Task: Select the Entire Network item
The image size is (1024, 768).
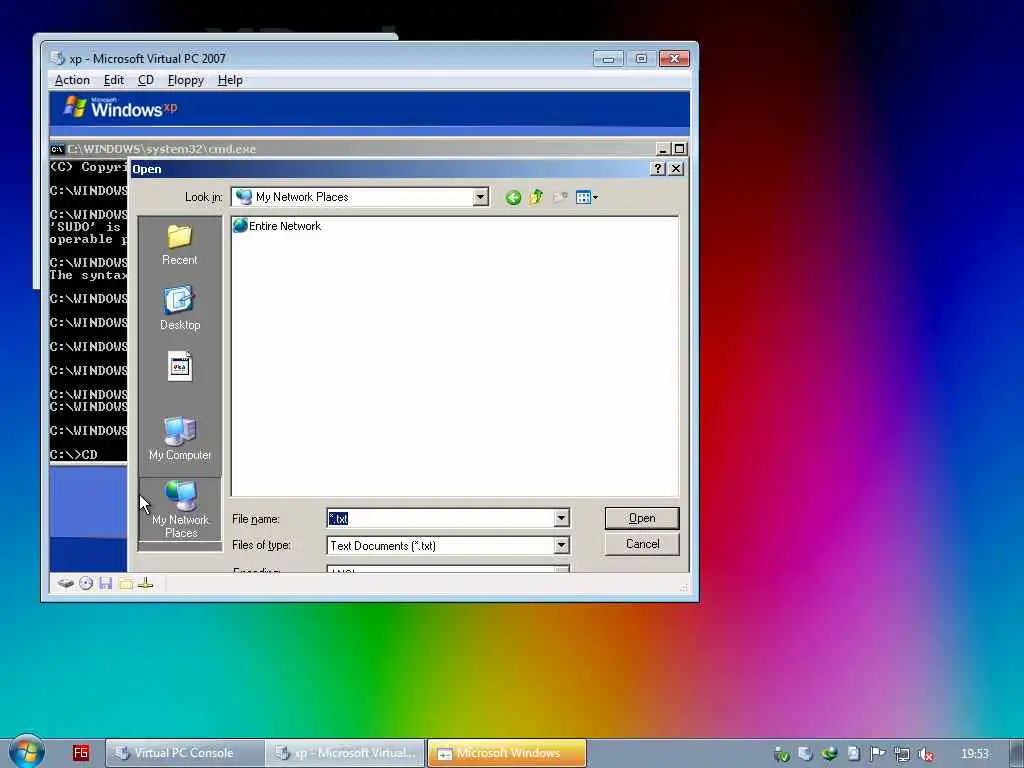Action: tap(277, 226)
